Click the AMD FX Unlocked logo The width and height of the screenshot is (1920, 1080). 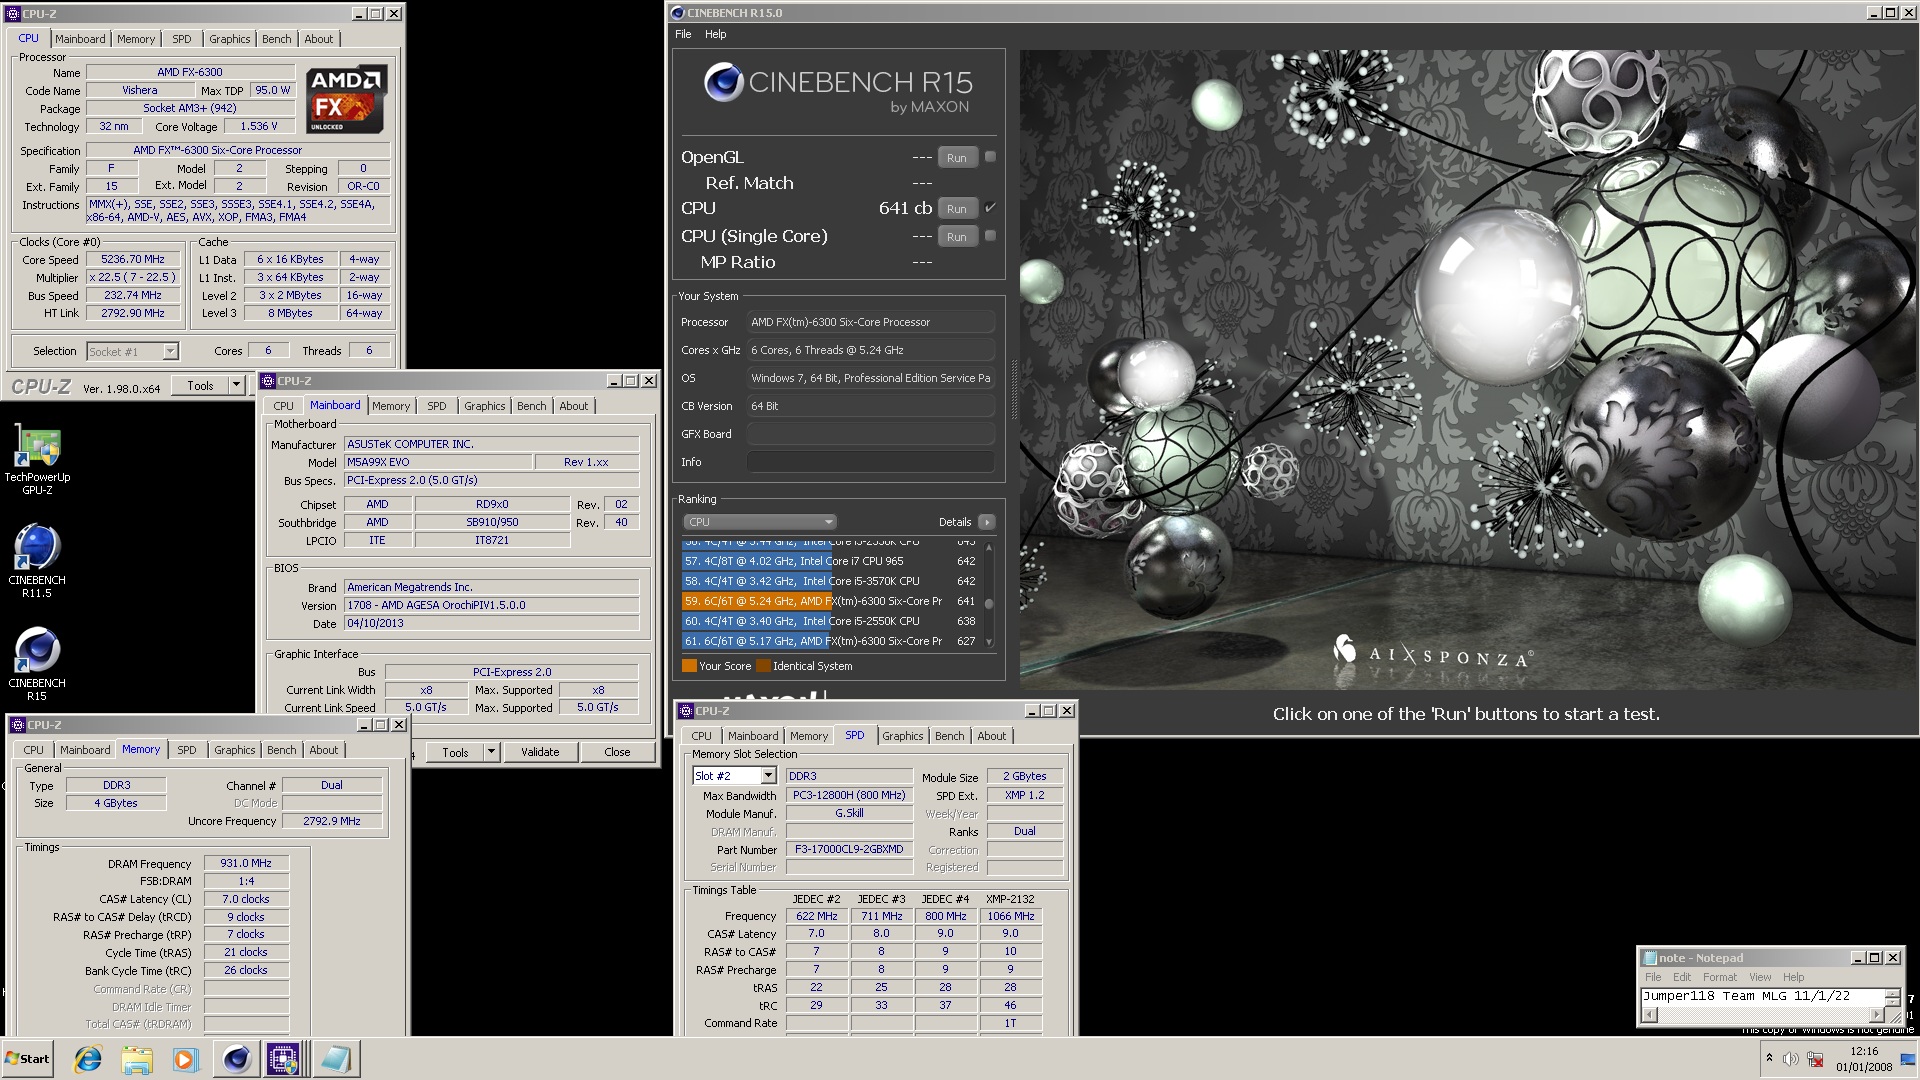(345, 100)
